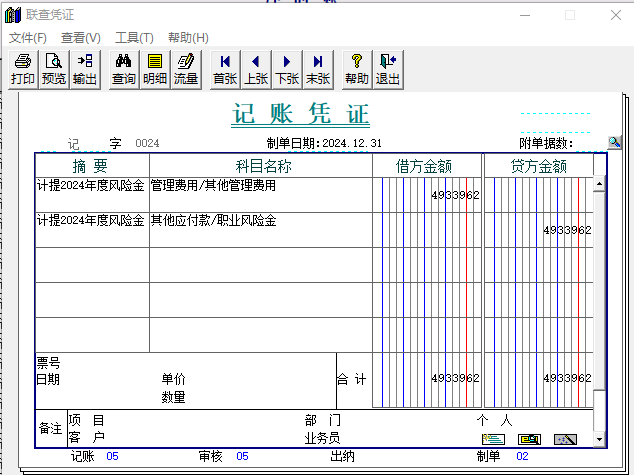Click the 输出 (Export) toolbar icon
The image size is (634, 475).
85,69
